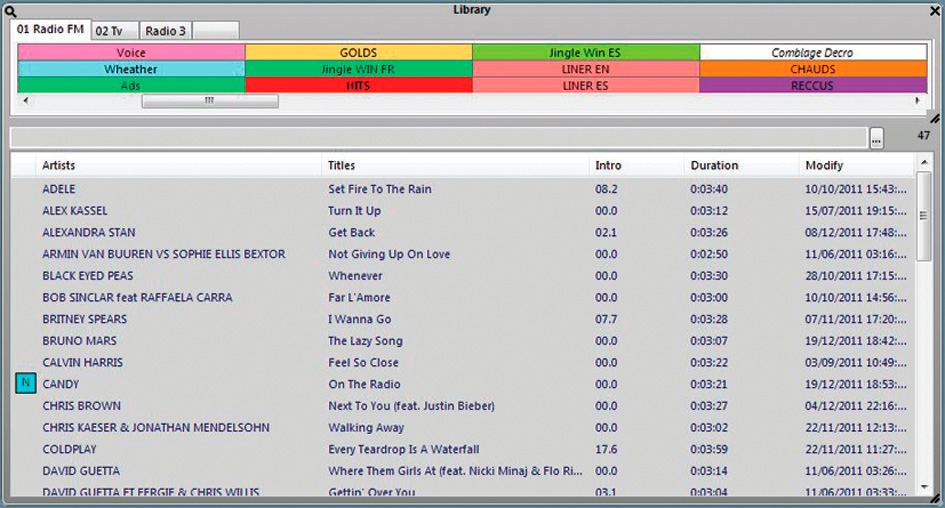Click the library search input field

click(x=438, y=138)
